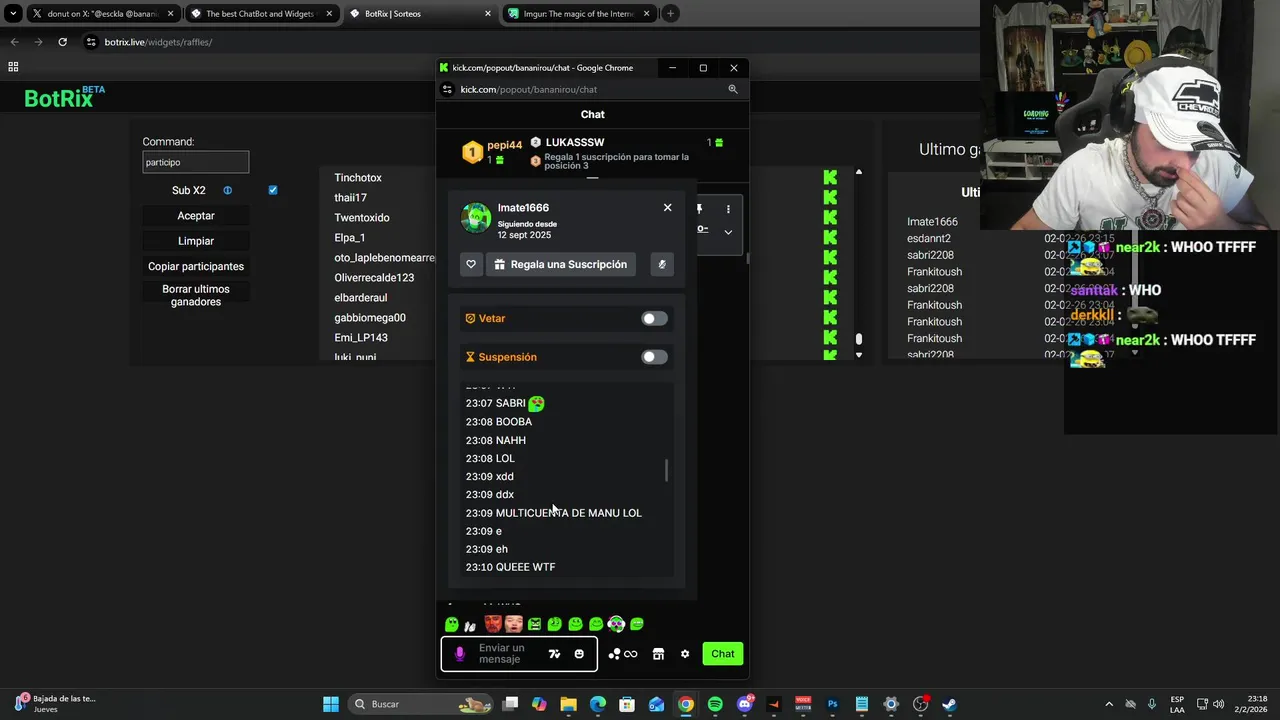Viewport: 1280px width, 720px height.
Task: Click the heart icon in the user card
Action: [471, 264]
